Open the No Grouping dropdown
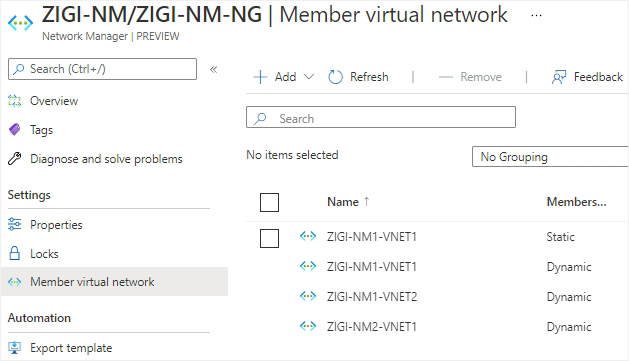This screenshot has height=361, width=629. coord(550,156)
